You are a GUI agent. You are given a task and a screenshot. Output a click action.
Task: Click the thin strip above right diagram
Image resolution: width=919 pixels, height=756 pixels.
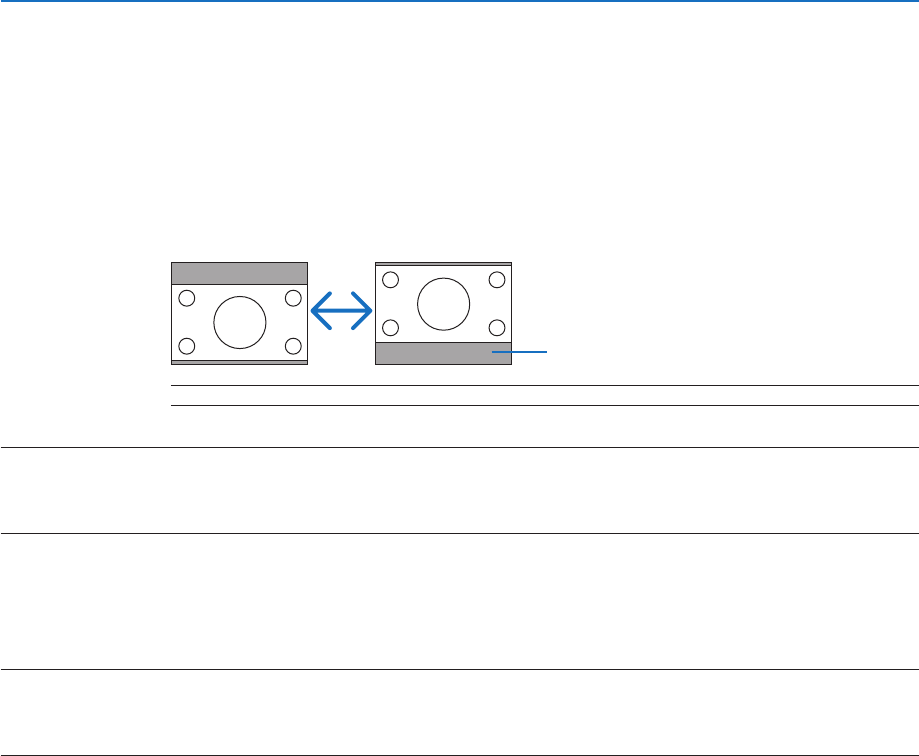coord(443,264)
